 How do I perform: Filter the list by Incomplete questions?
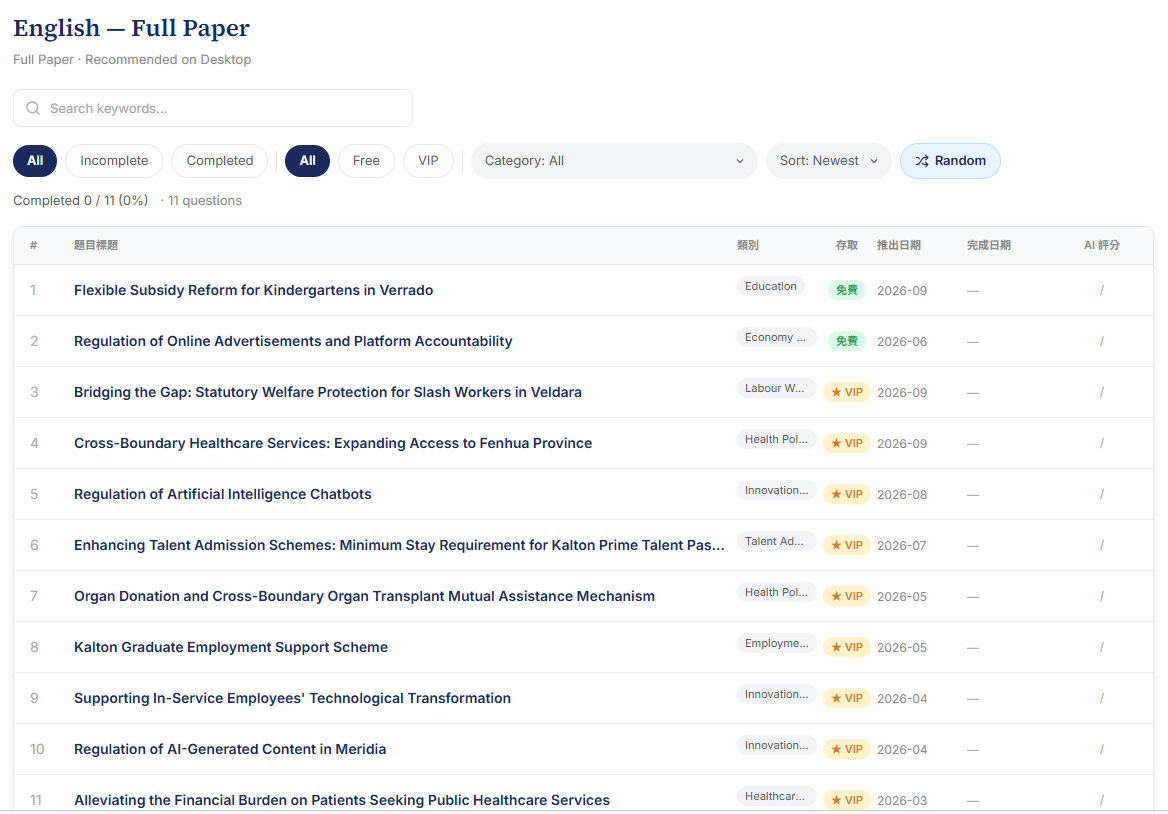(114, 161)
